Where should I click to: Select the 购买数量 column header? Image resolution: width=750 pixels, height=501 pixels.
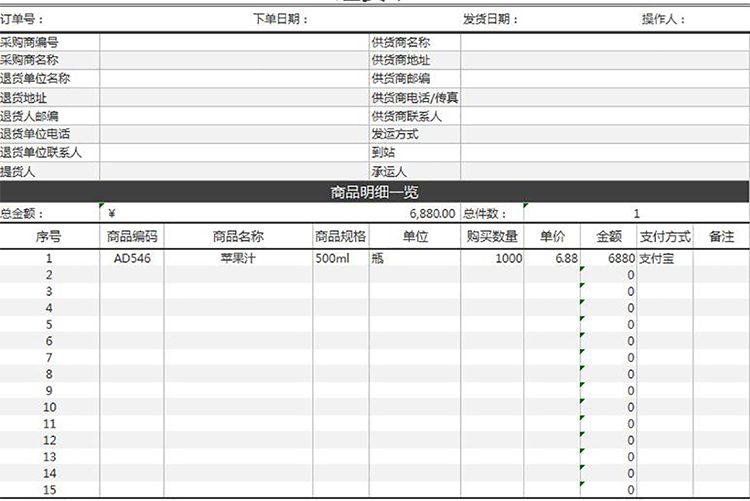492,236
